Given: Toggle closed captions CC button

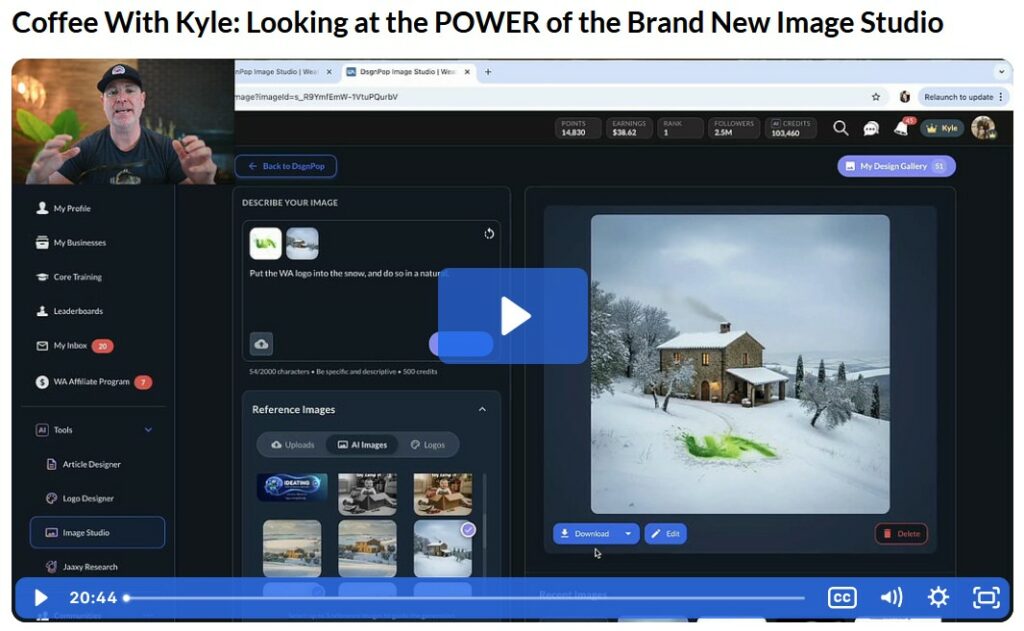Looking at the screenshot, I should pyautogui.click(x=842, y=598).
